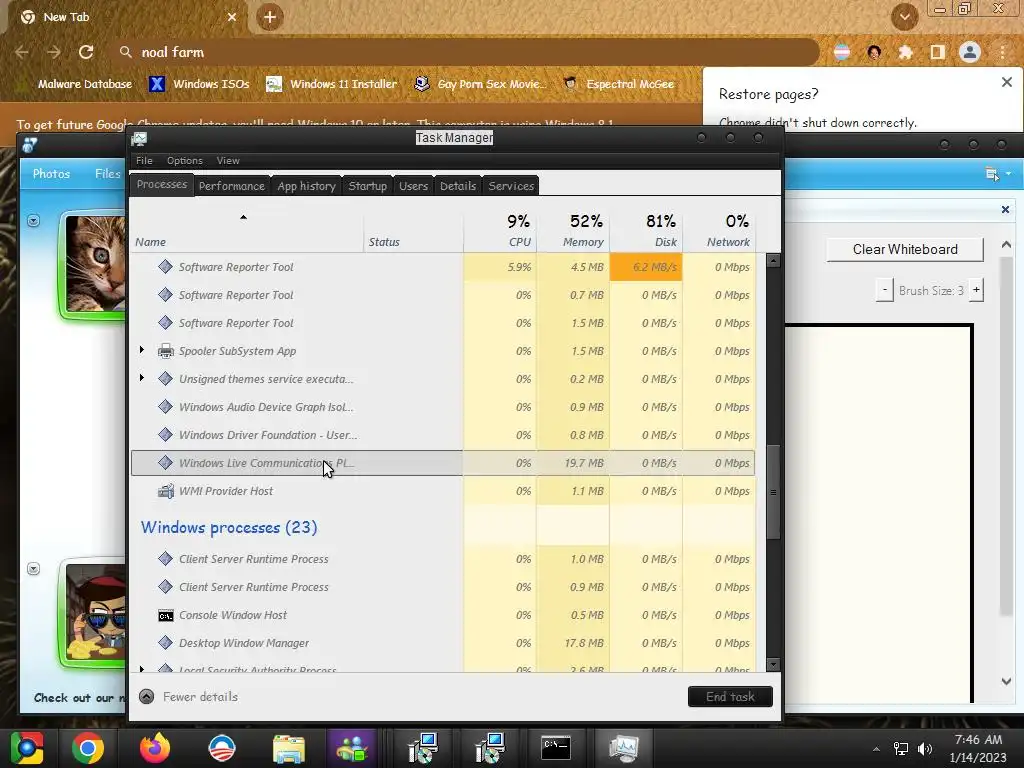Select the Desktop Window Manager icon
The image size is (1024, 768).
pyautogui.click(x=166, y=643)
